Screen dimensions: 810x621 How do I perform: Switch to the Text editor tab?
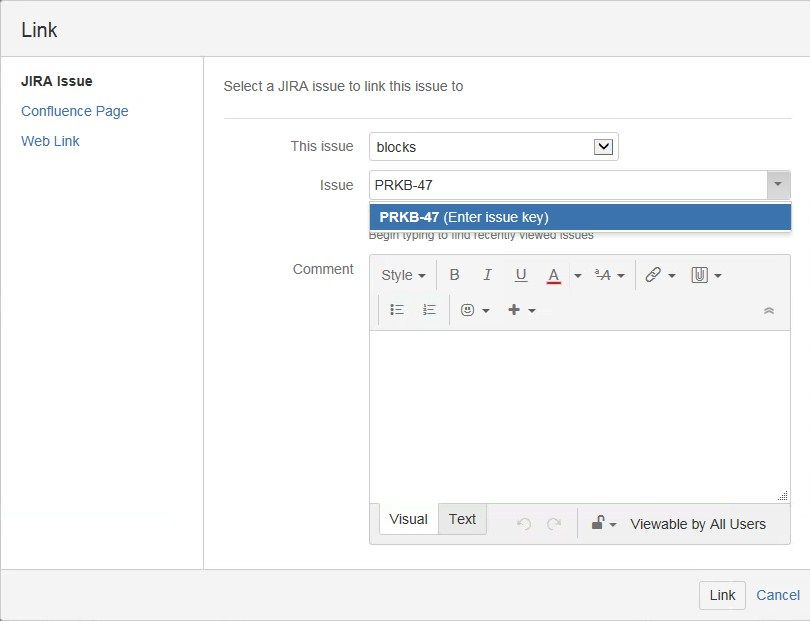click(x=462, y=519)
